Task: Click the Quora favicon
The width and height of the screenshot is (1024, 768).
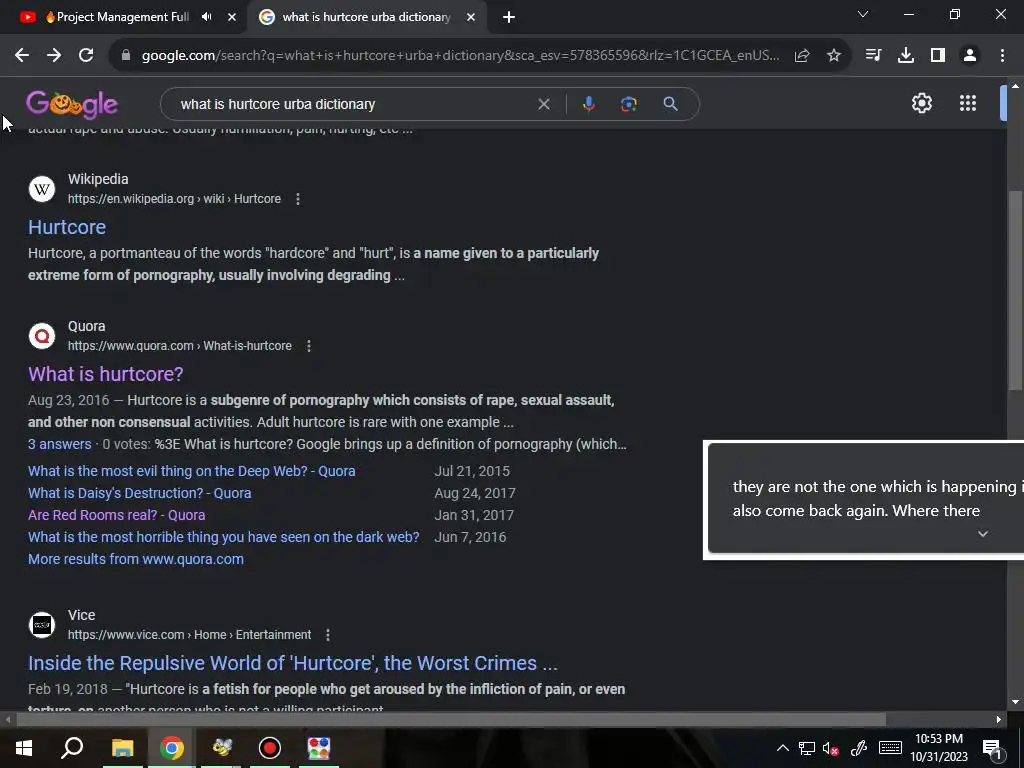Action: tap(42, 336)
